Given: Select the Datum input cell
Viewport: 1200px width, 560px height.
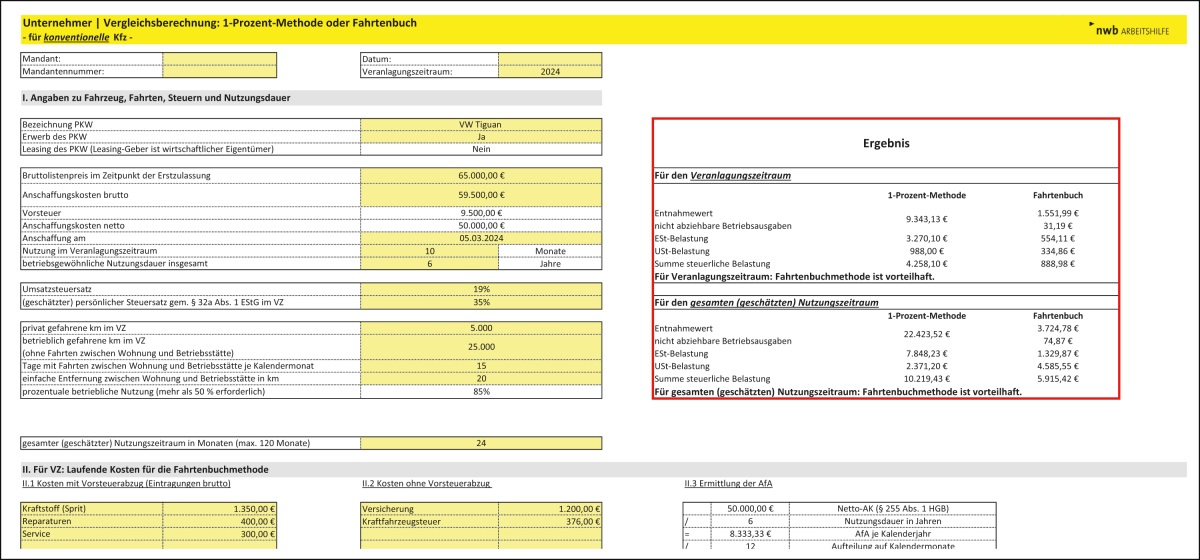Looking at the screenshot, I should pyautogui.click(x=550, y=59).
